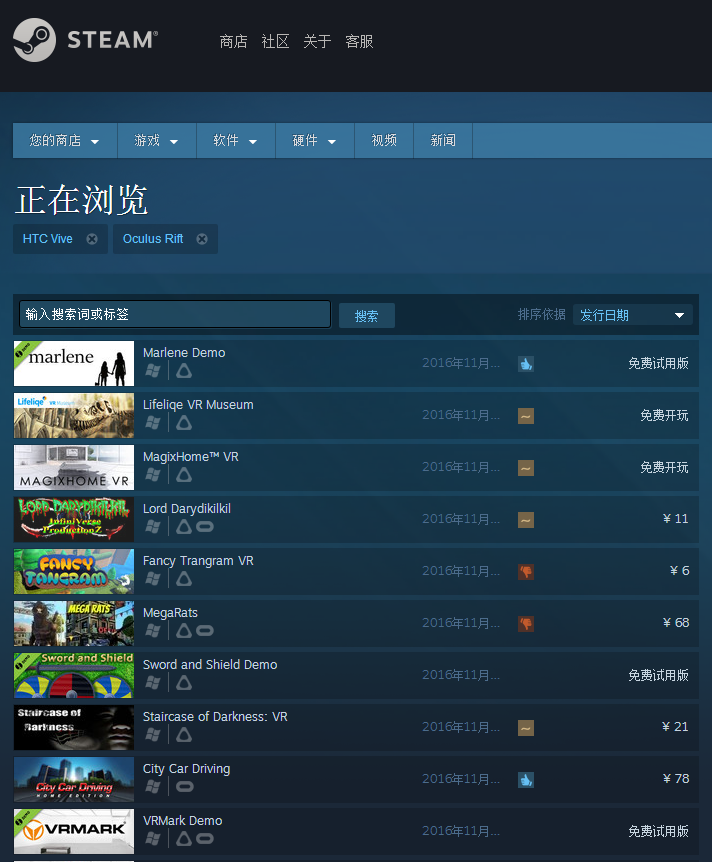Click the ¥ 68 price for MegaRats

[676, 622]
